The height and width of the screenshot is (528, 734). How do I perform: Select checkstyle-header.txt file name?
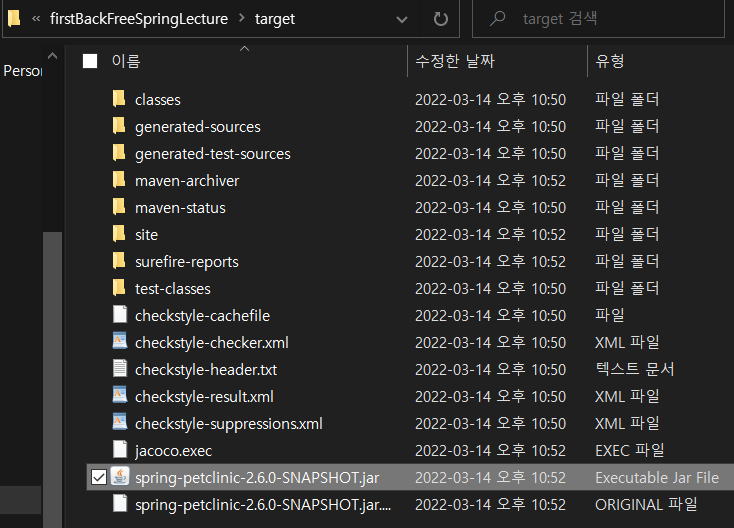click(x=206, y=370)
